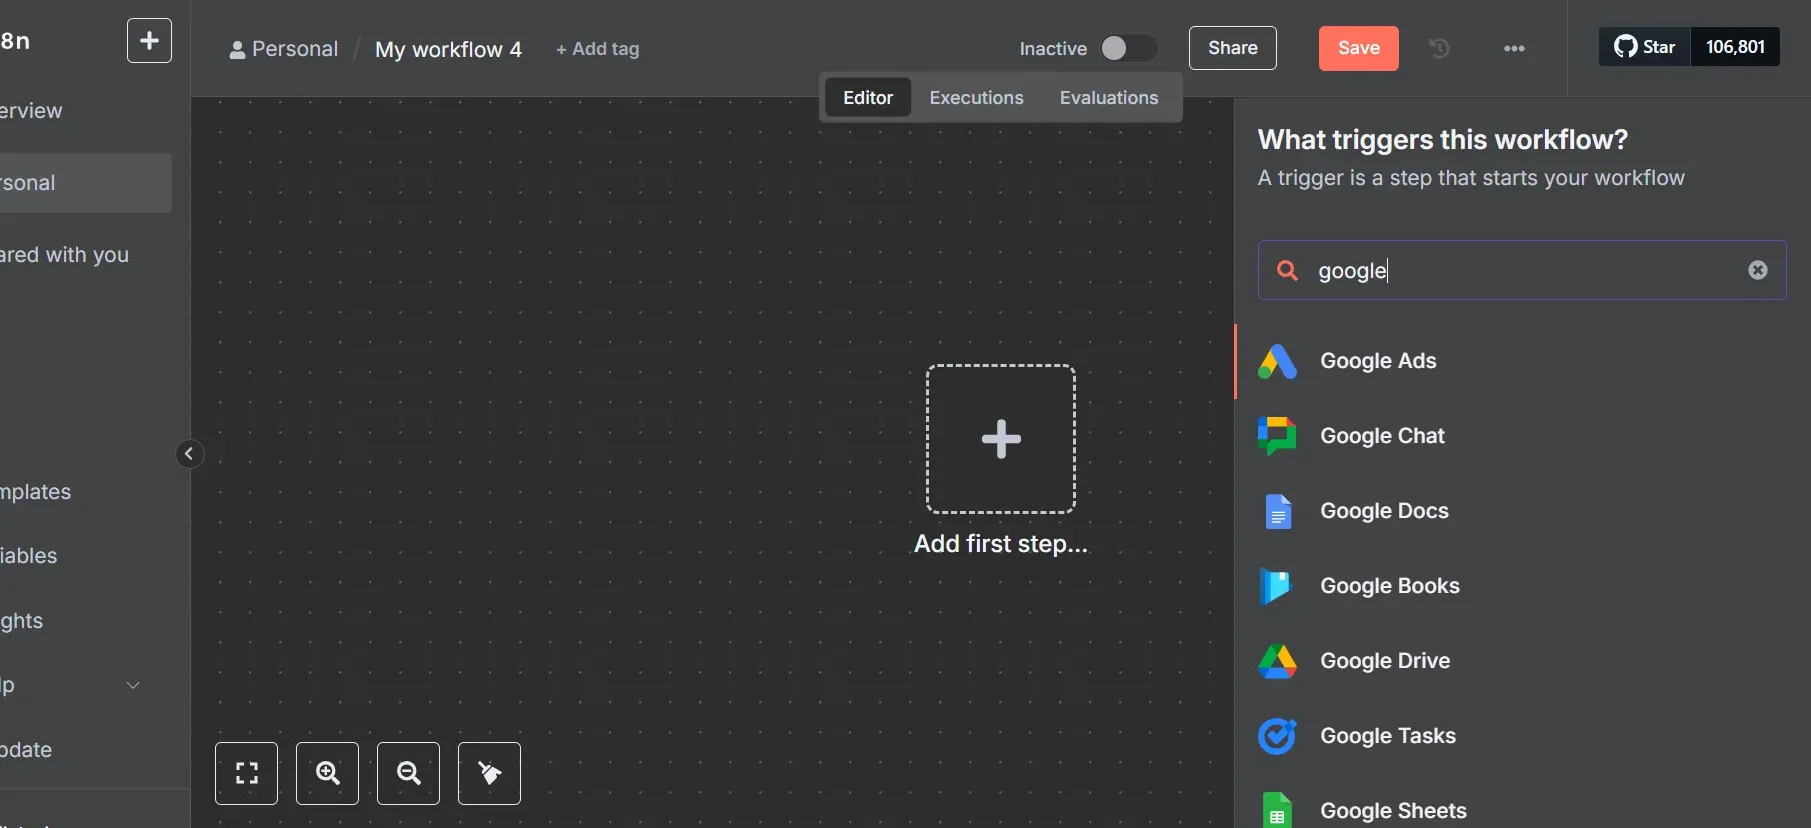
Task: Focus the node search input field
Action: 1520,270
